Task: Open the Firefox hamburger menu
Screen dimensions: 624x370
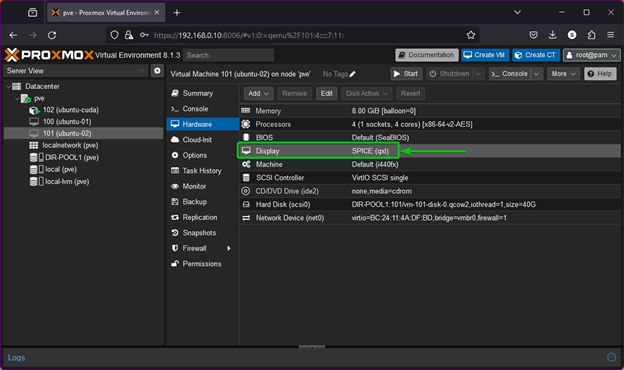Action: coord(610,35)
